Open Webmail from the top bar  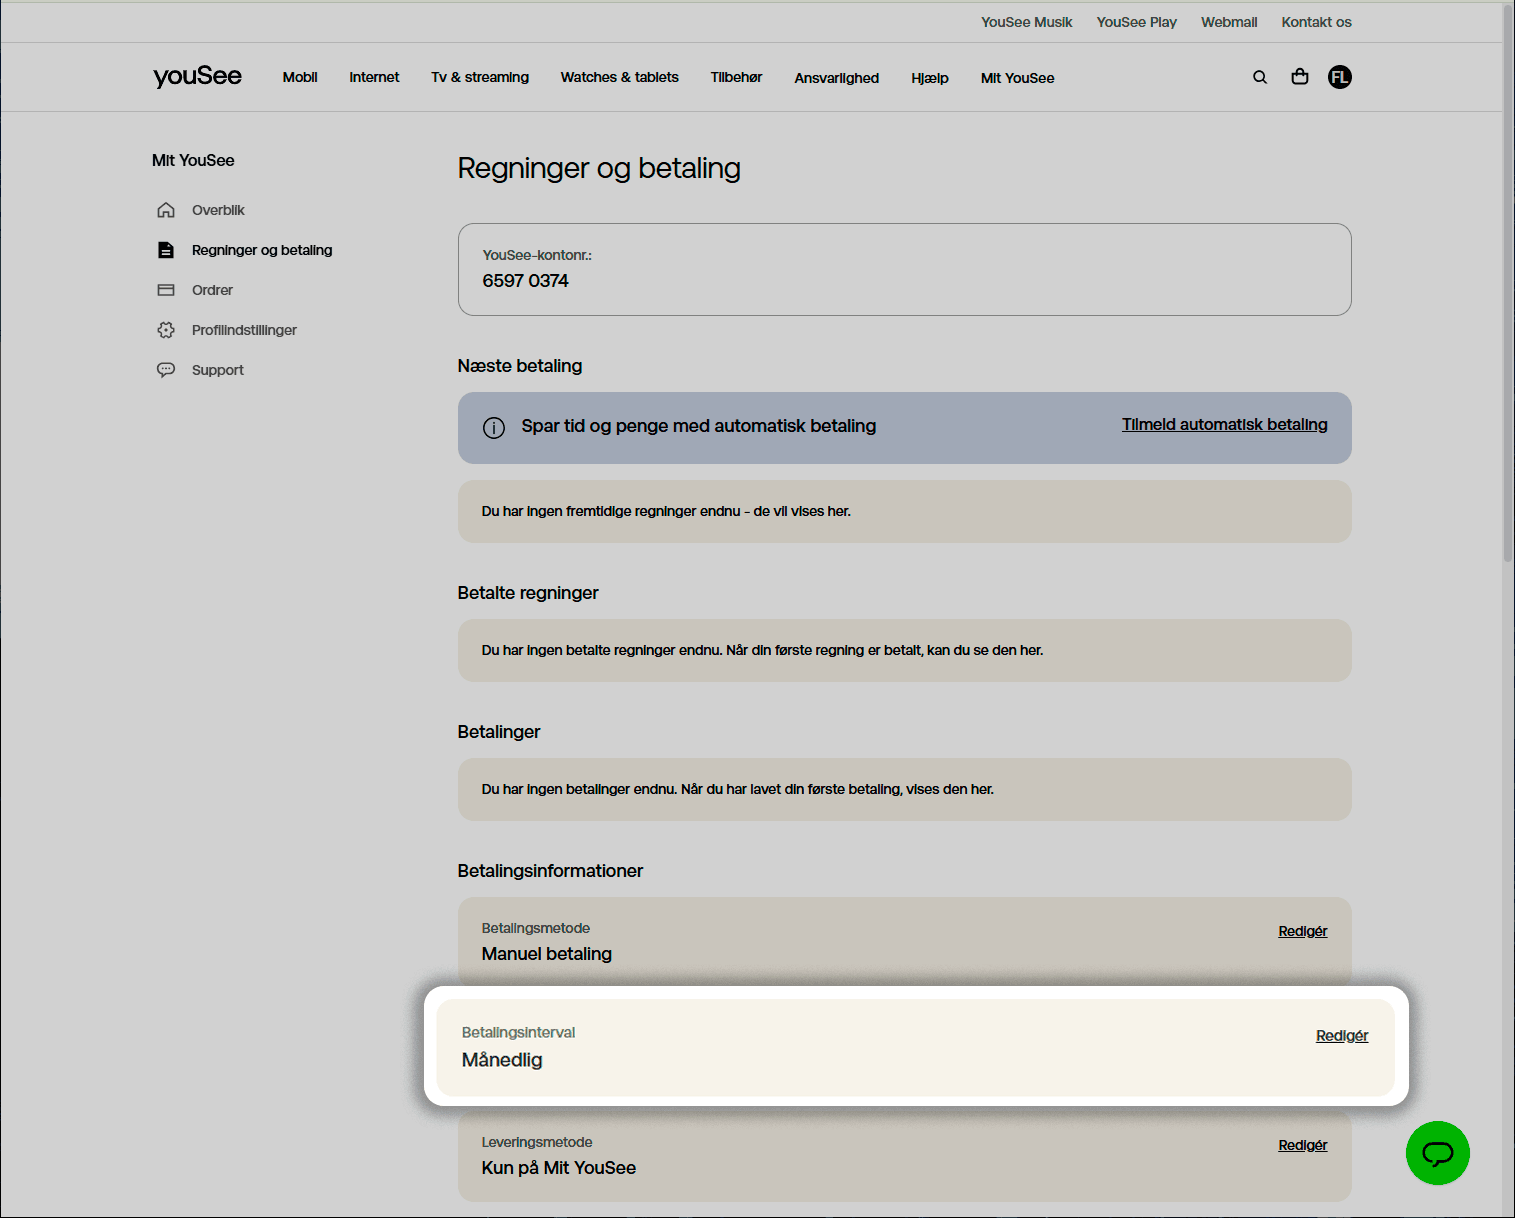pos(1228,22)
